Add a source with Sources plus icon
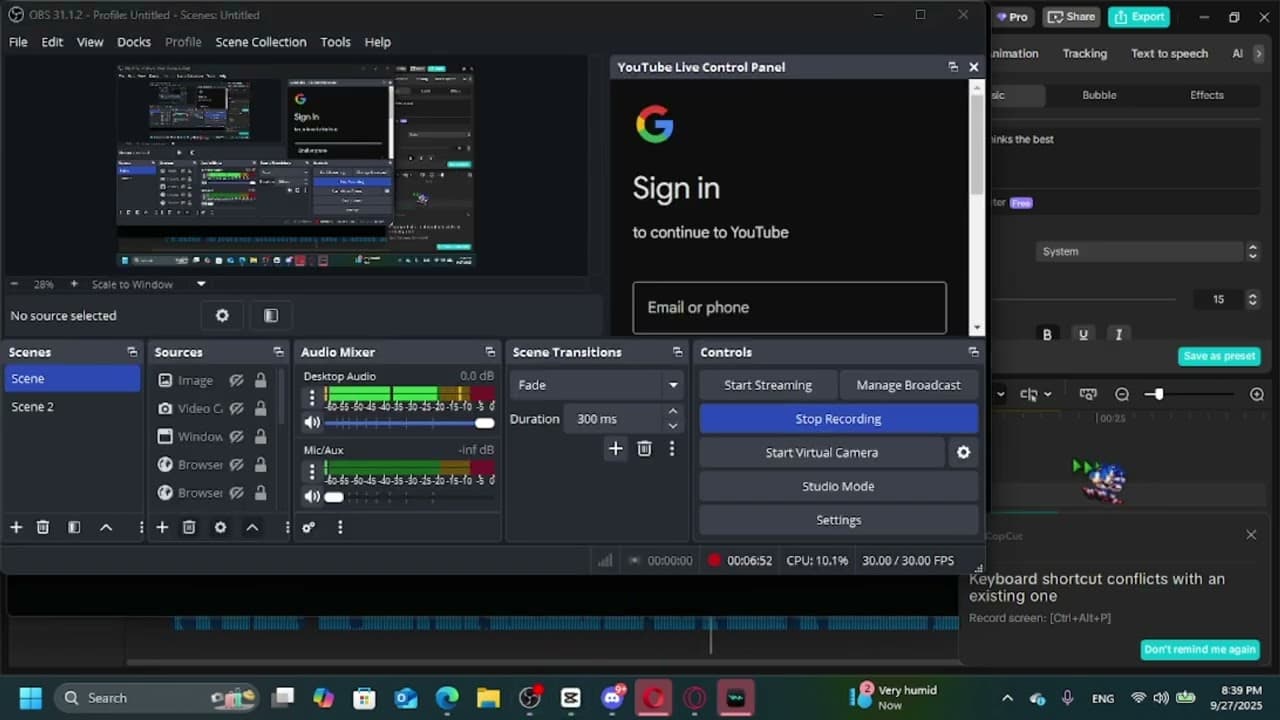1280x720 pixels. tap(162, 527)
